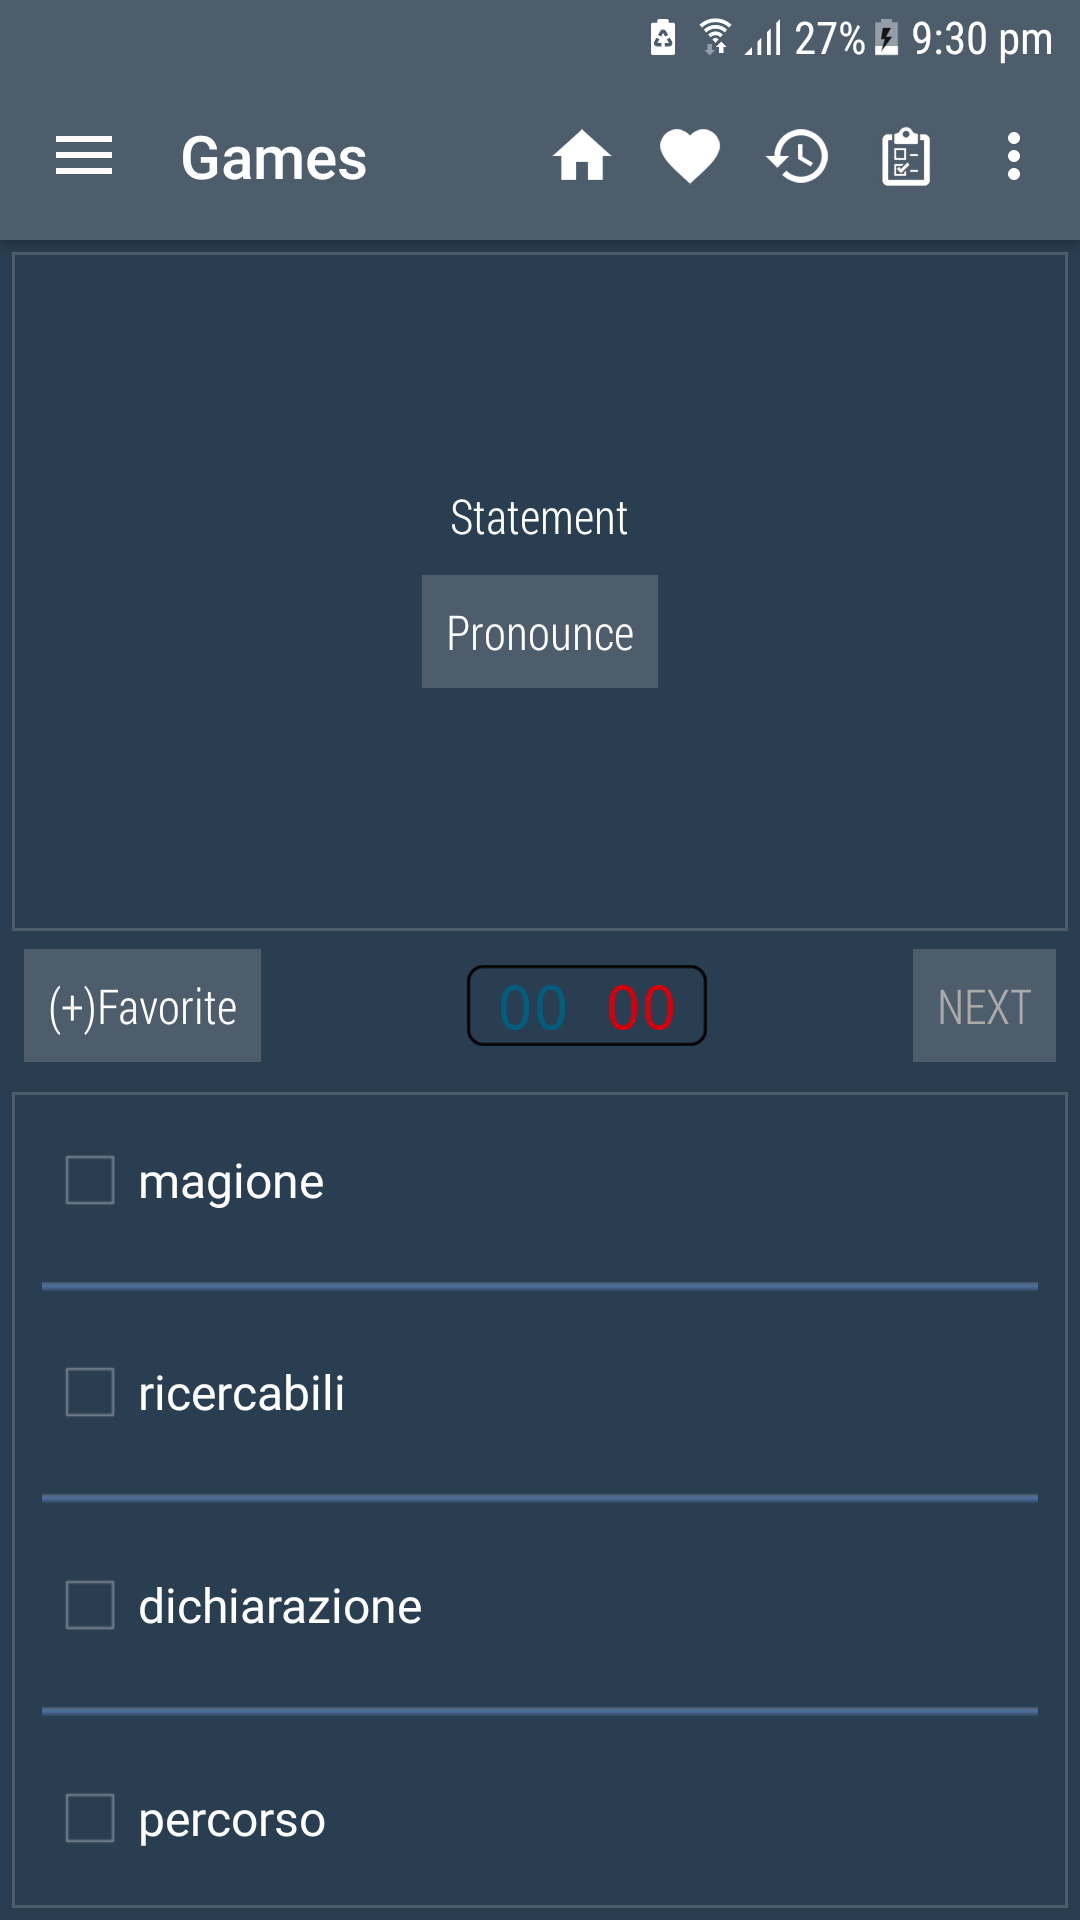Tap the blue correct-score counter

coord(533,1007)
